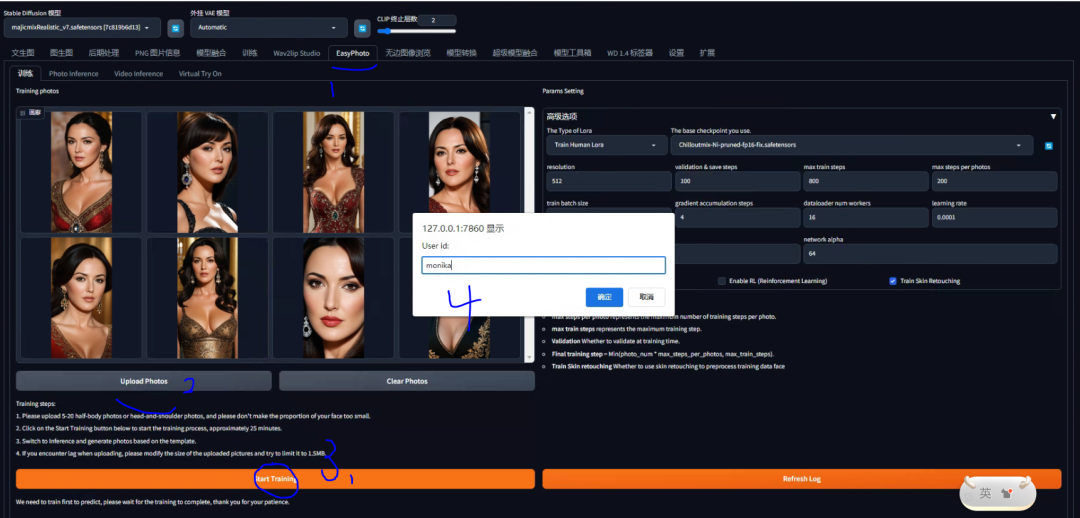
Task: Click the Refresh Log button
Action: 802,479
